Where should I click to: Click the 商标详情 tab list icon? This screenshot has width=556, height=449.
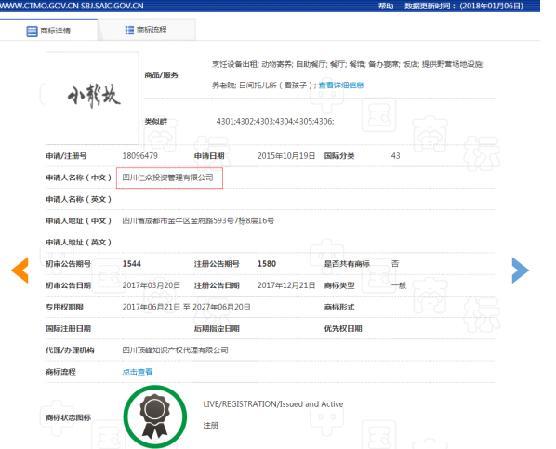(x=32, y=31)
